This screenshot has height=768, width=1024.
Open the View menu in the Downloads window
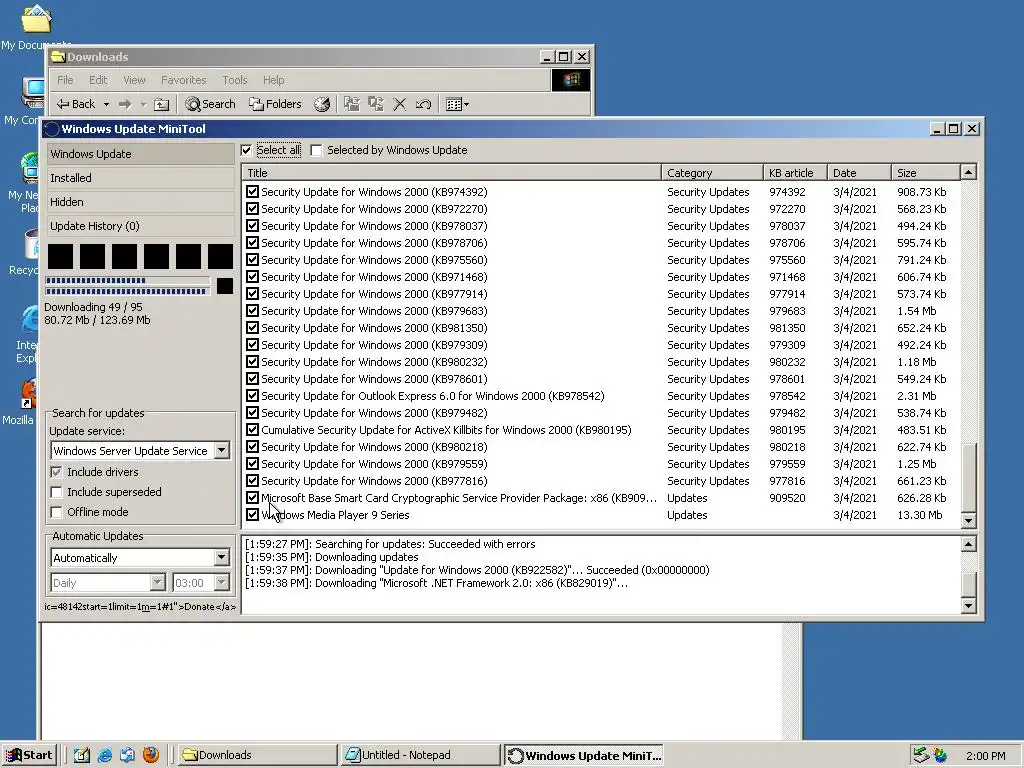pos(134,80)
